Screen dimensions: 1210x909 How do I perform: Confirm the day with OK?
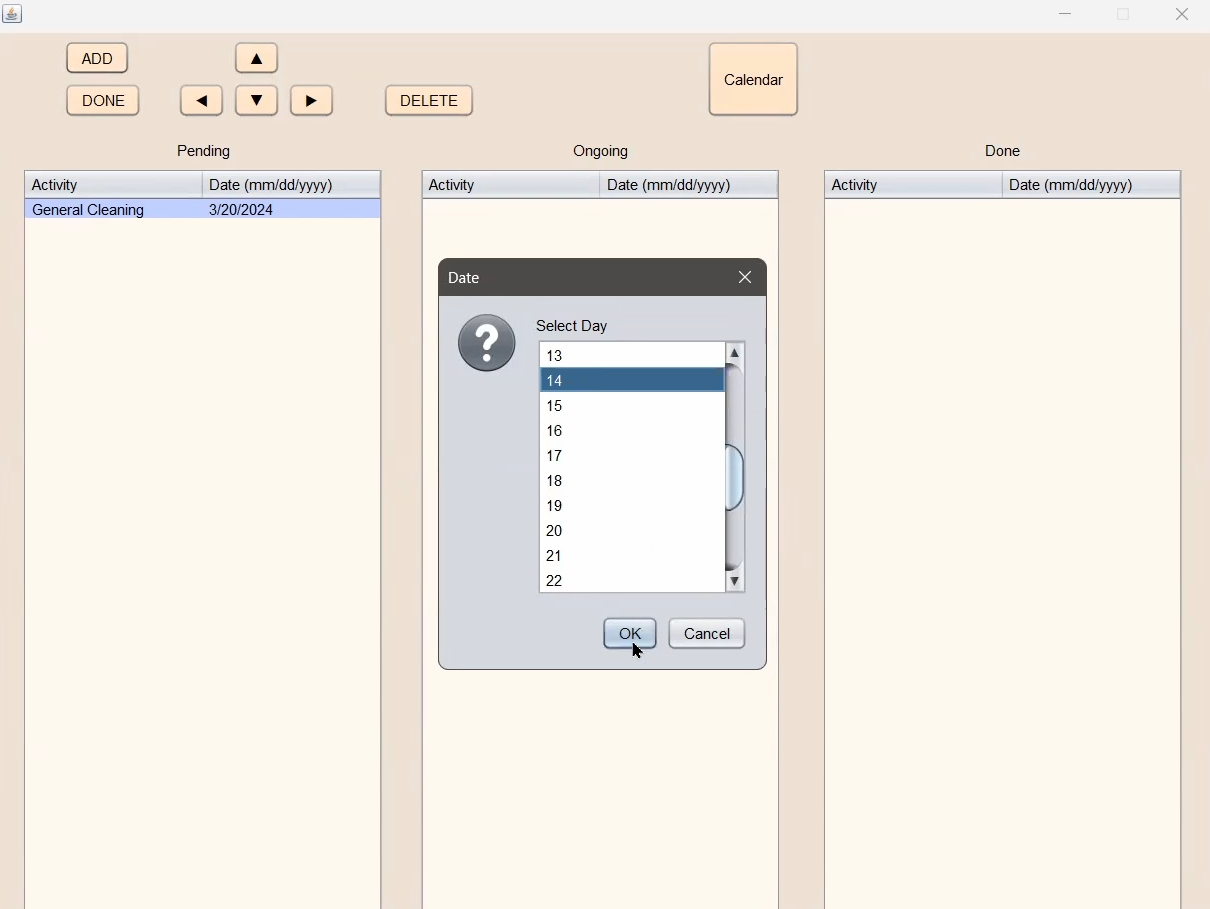click(630, 633)
